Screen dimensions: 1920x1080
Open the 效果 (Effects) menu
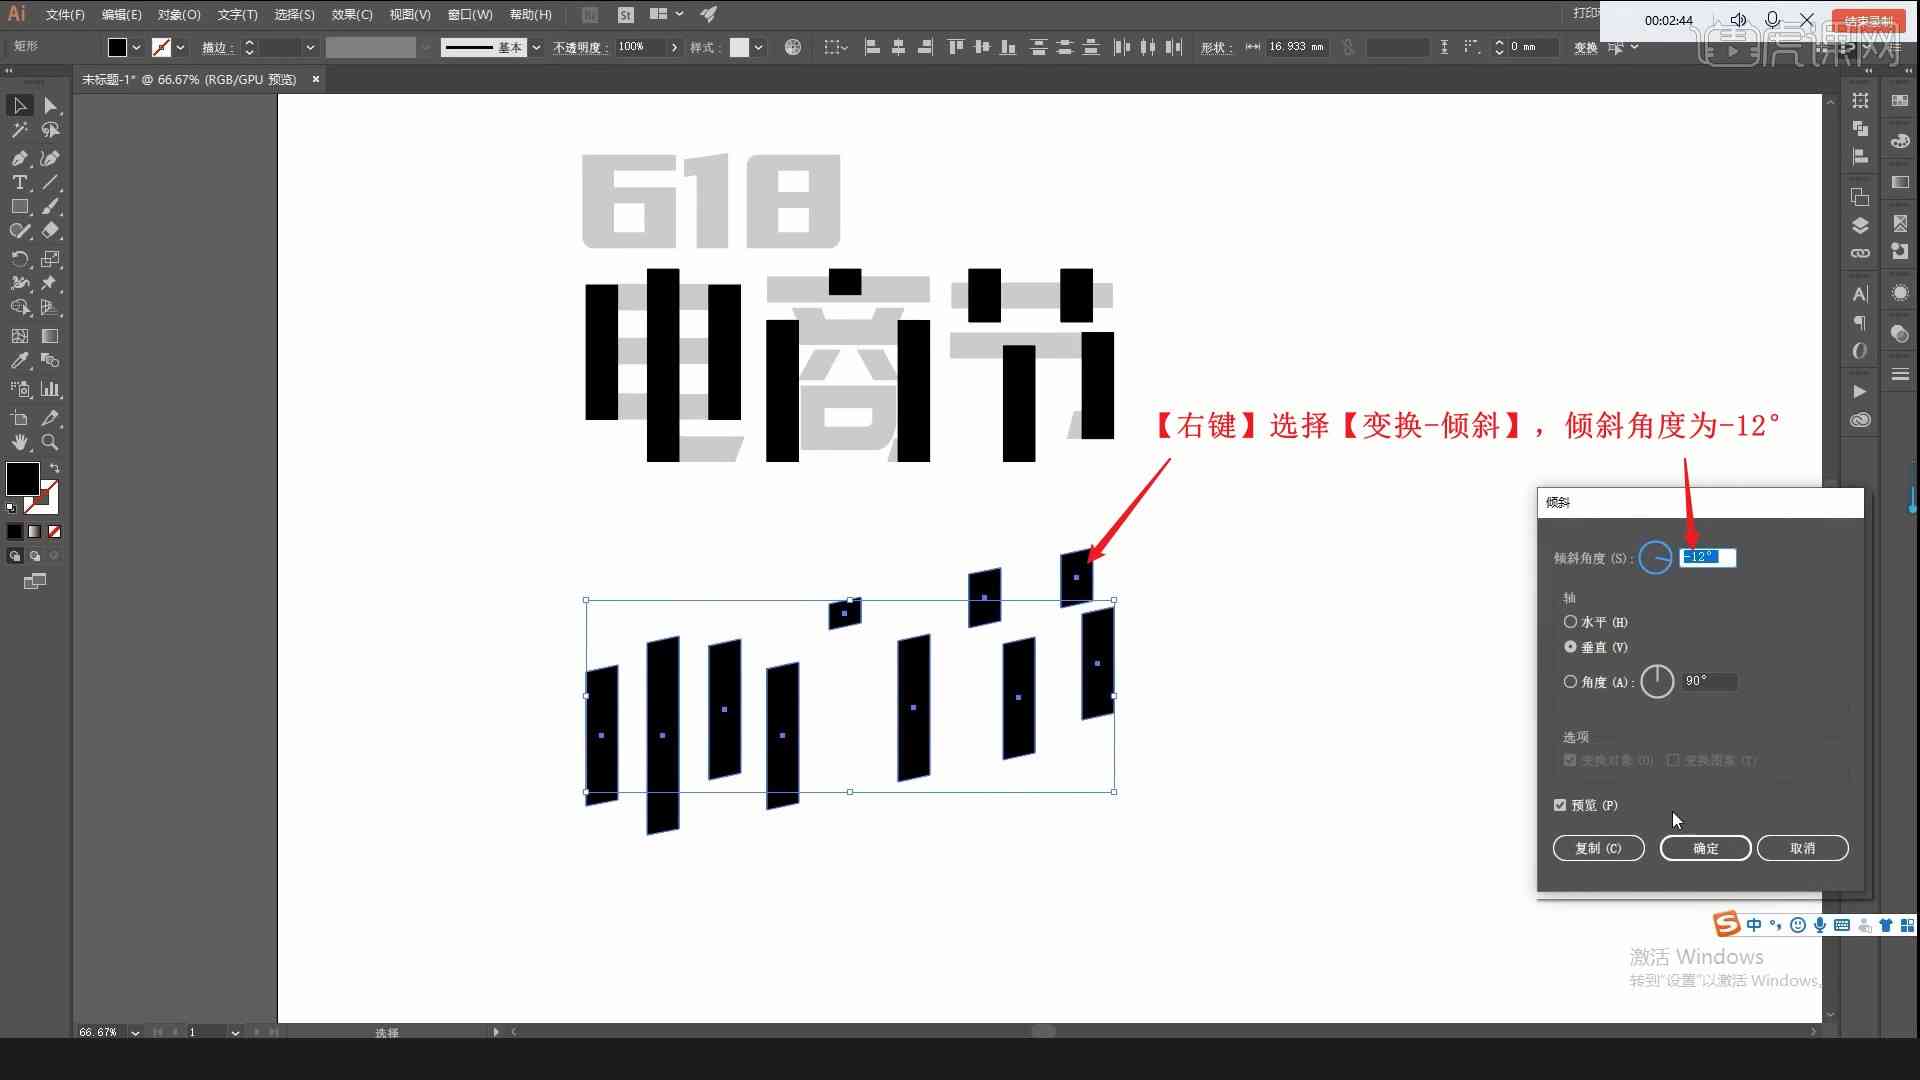[x=348, y=13]
